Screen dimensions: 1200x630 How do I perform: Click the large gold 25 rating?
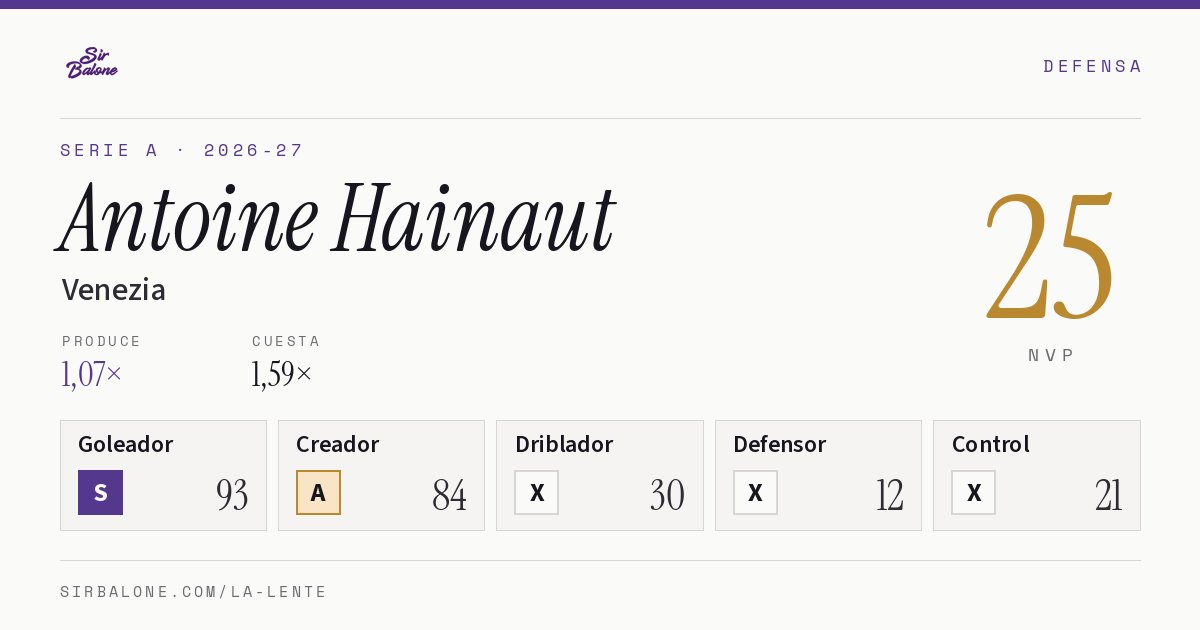1050,257
